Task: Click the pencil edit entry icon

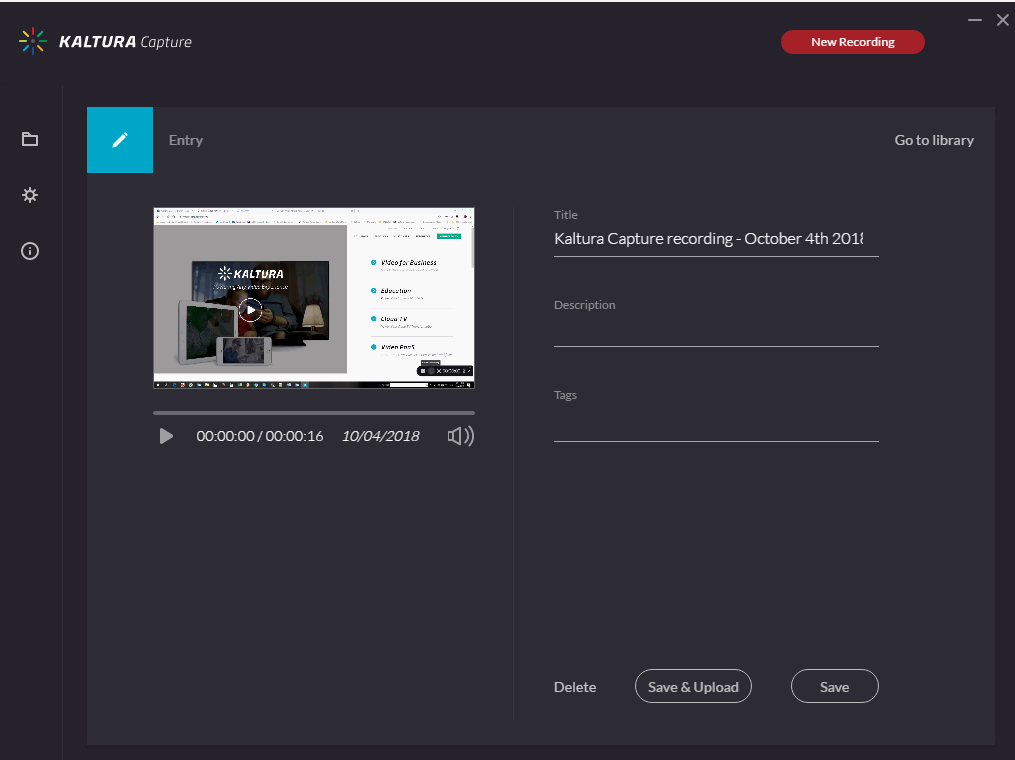Action: tap(120, 140)
